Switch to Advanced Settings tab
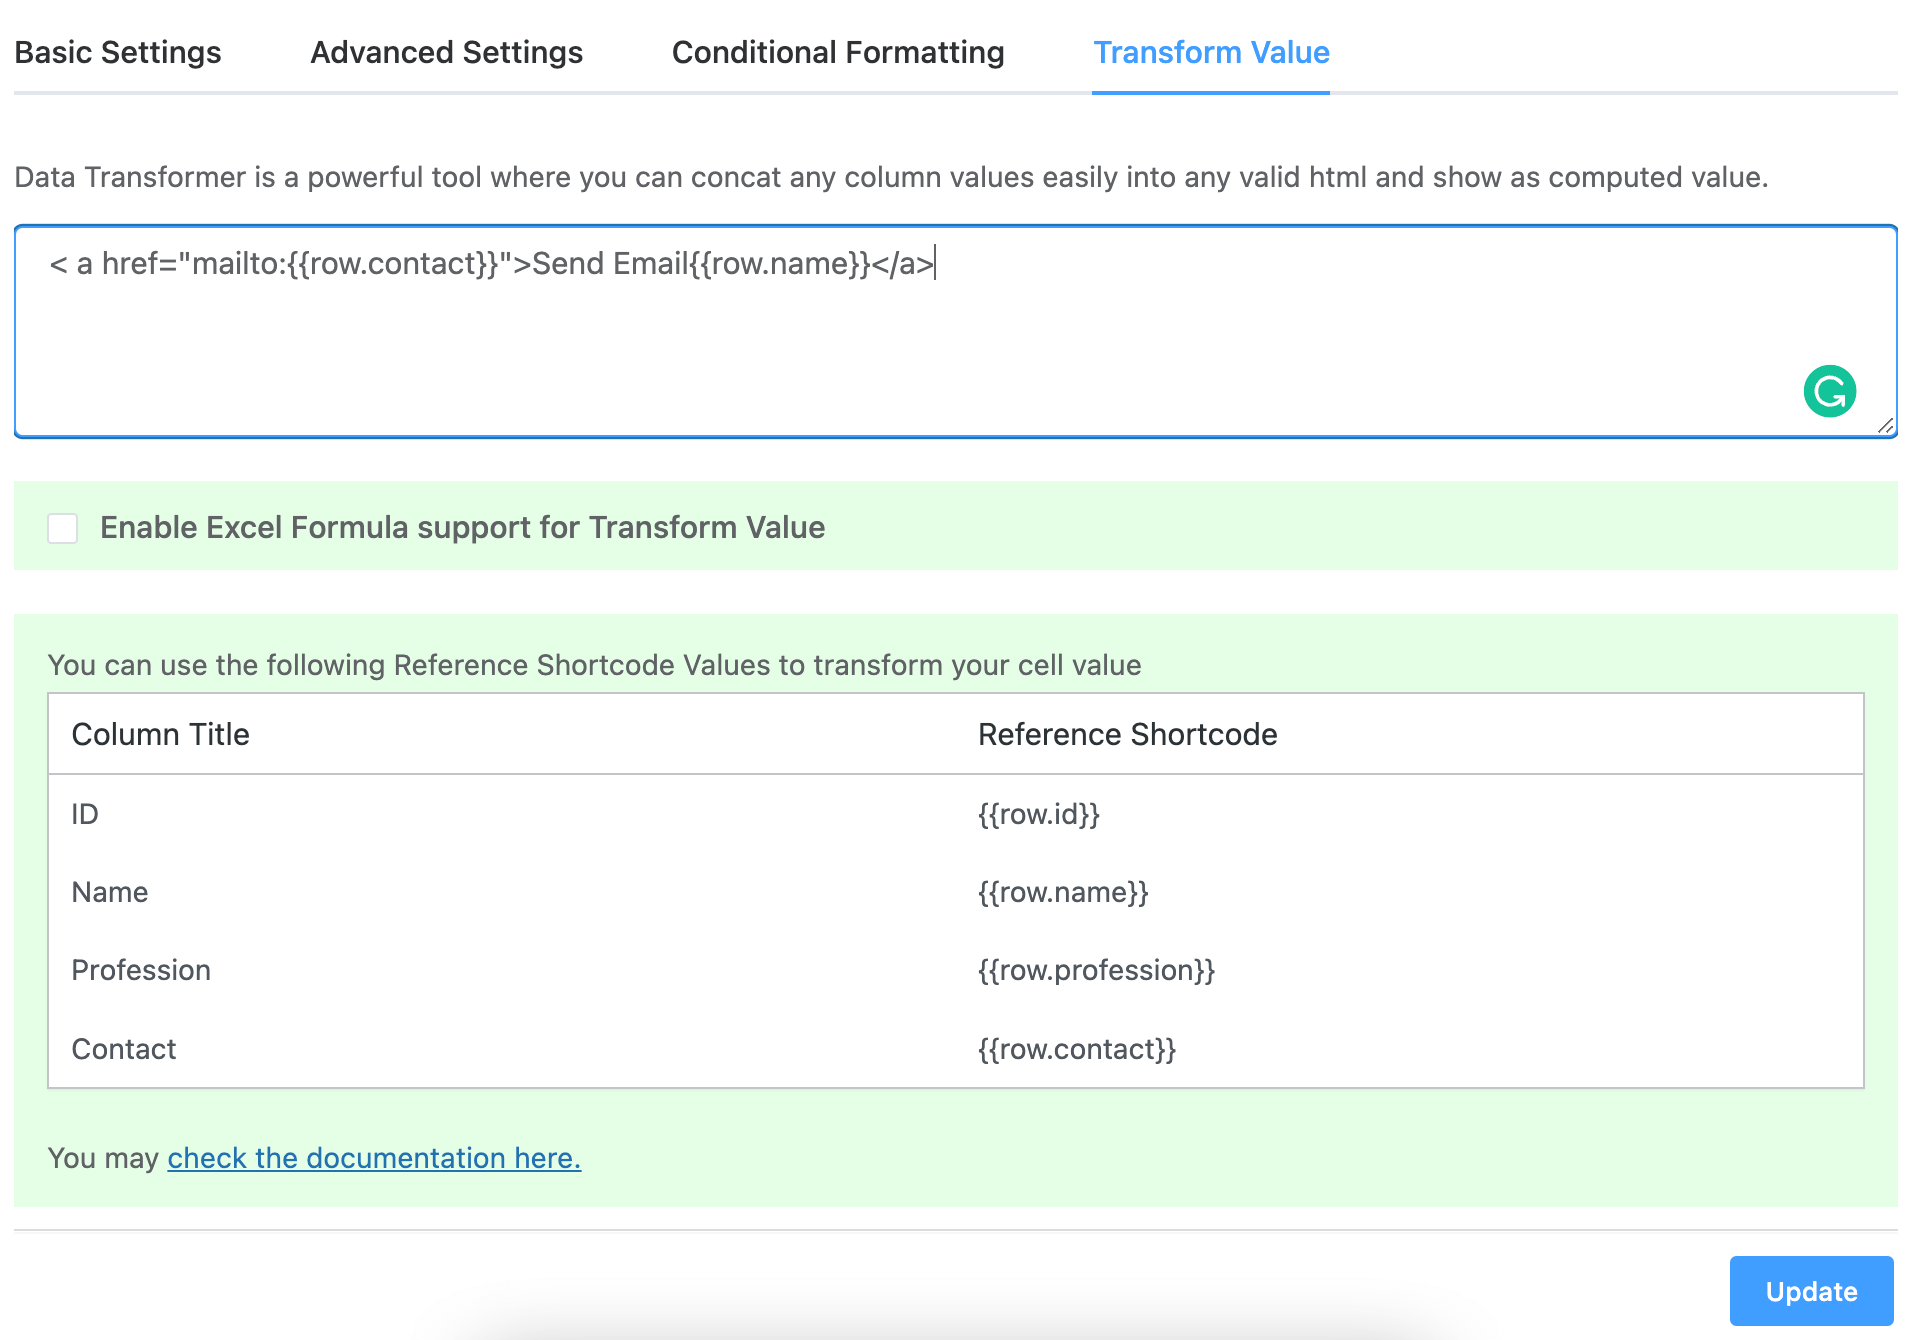The width and height of the screenshot is (1914, 1340). (446, 52)
